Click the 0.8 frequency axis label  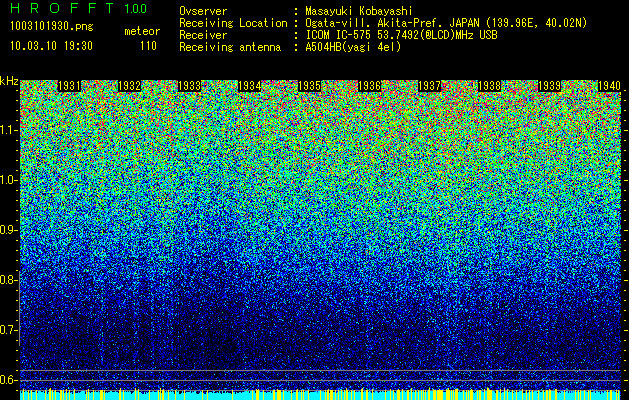9,280
